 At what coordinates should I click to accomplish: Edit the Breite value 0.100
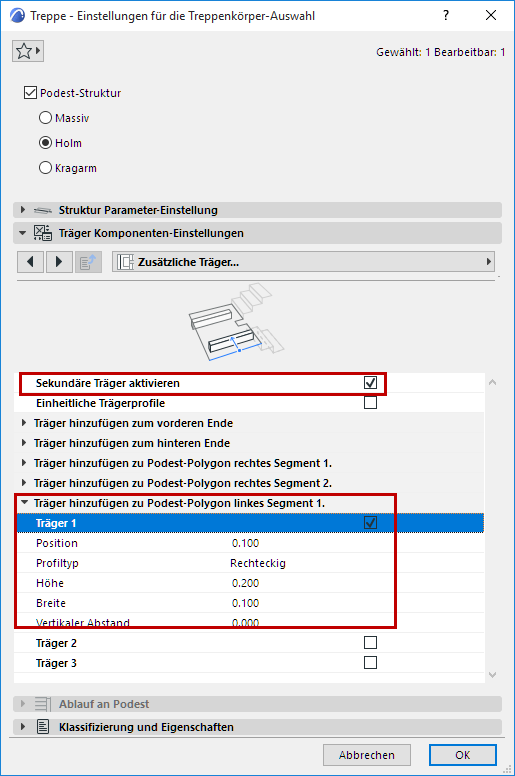click(x=245, y=603)
